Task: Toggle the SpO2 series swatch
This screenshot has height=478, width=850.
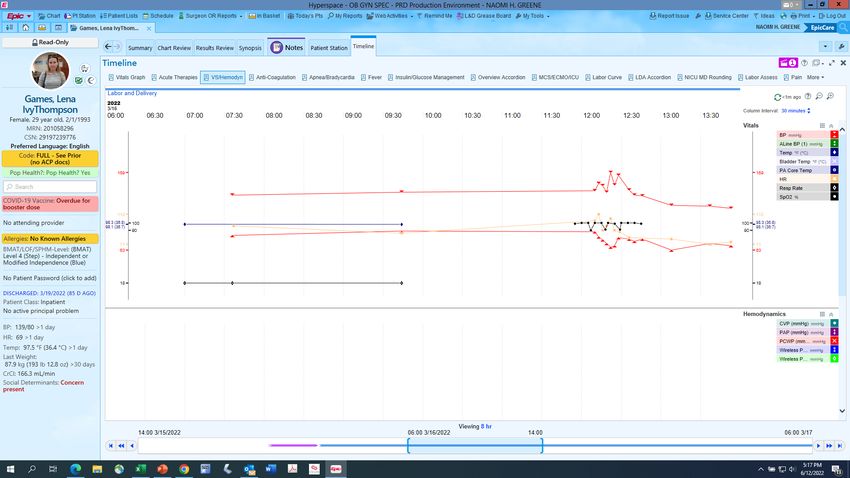Action: pyautogui.click(x=834, y=196)
